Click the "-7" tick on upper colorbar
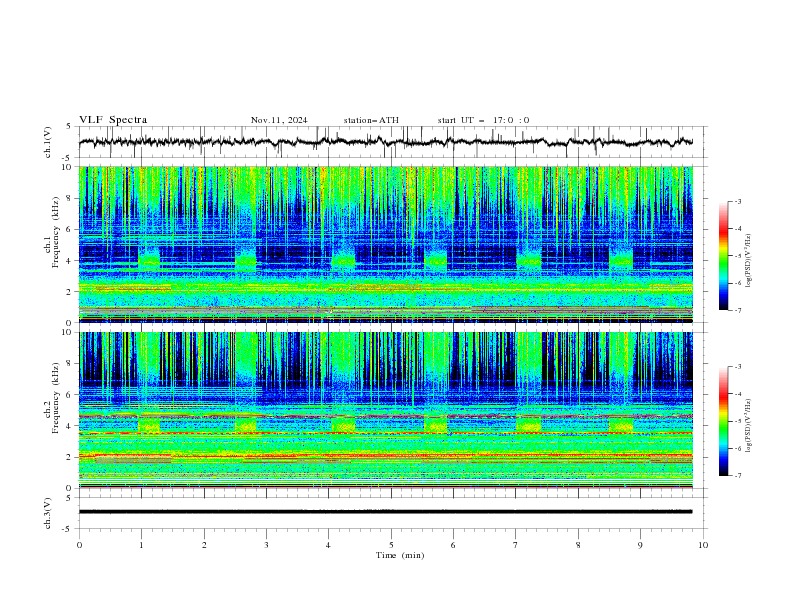The width and height of the screenshot is (792, 612). (x=737, y=310)
